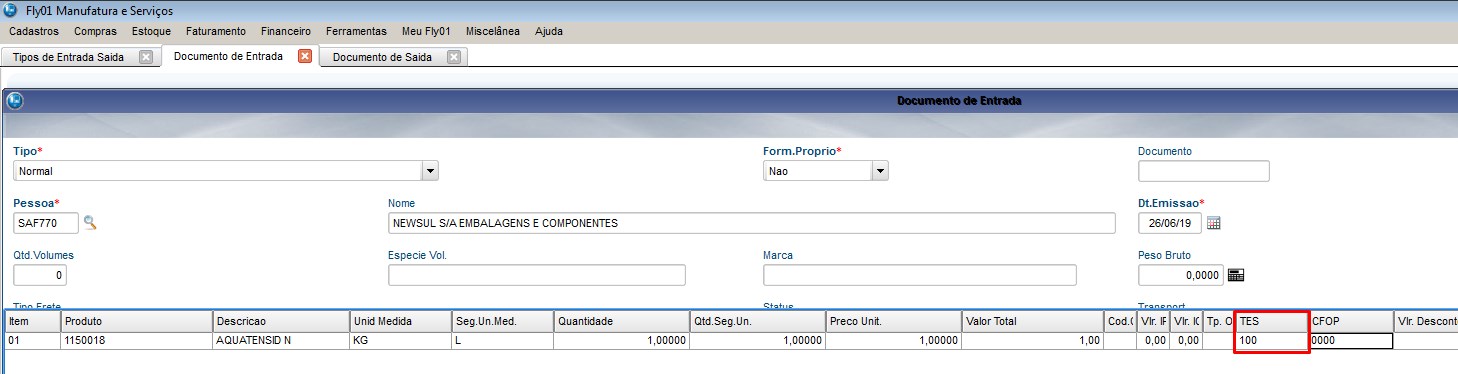Select the Seg.Un.Med. cell L
Image resolution: width=1458 pixels, height=374 pixels.
point(503,340)
